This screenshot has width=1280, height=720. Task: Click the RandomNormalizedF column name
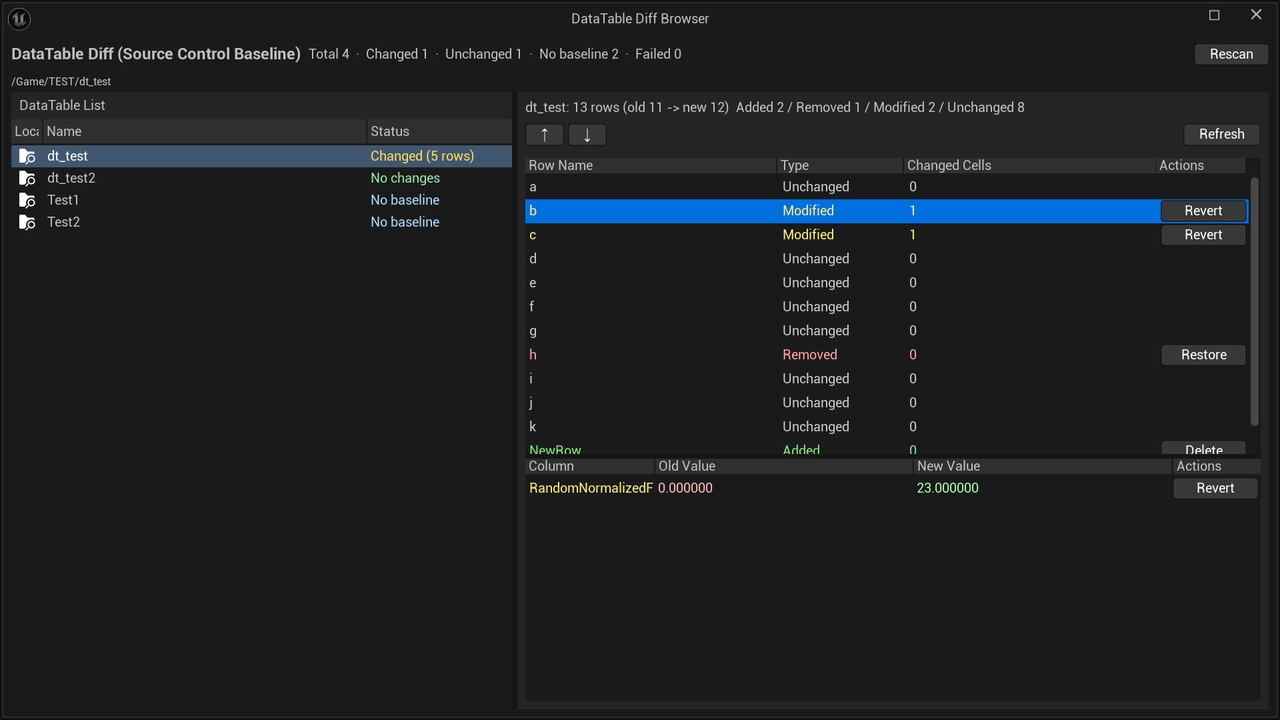pos(591,488)
